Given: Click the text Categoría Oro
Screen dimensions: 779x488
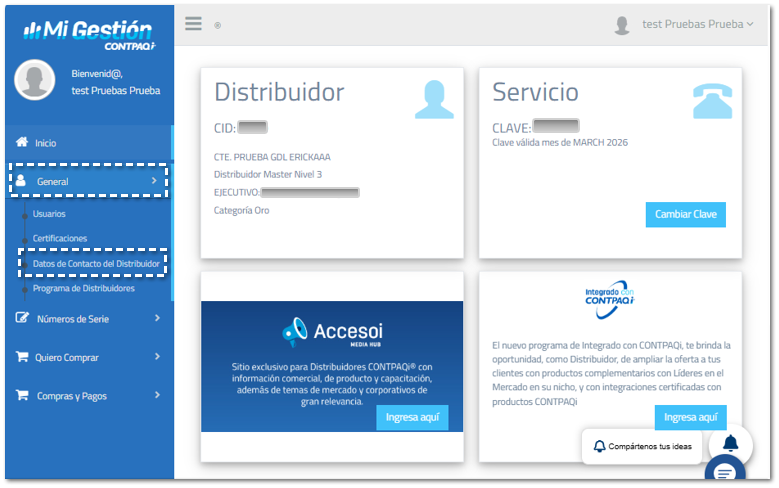Looking at the screenshot, I should (x=241, y=210).
